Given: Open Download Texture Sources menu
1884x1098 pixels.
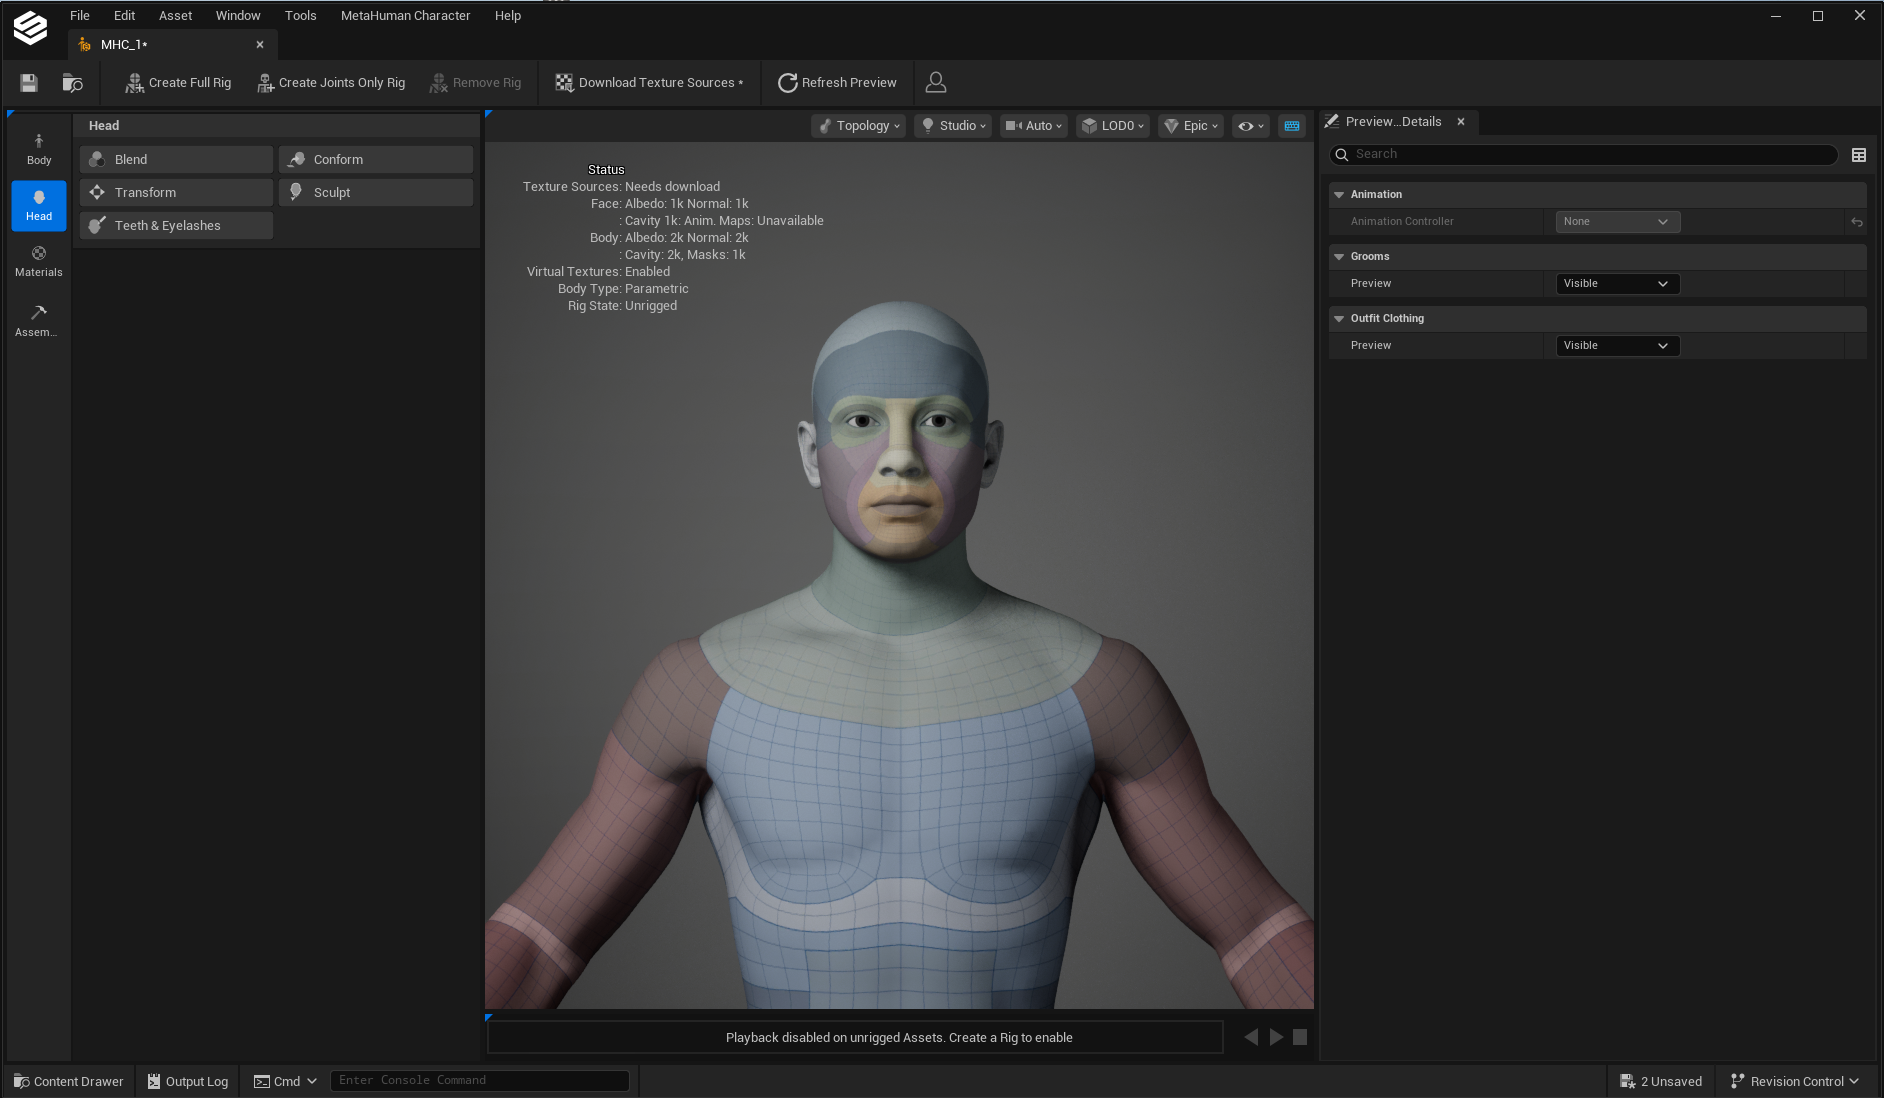Looking at the screenshot, I should pyautogui.click(x=649, y=83).
